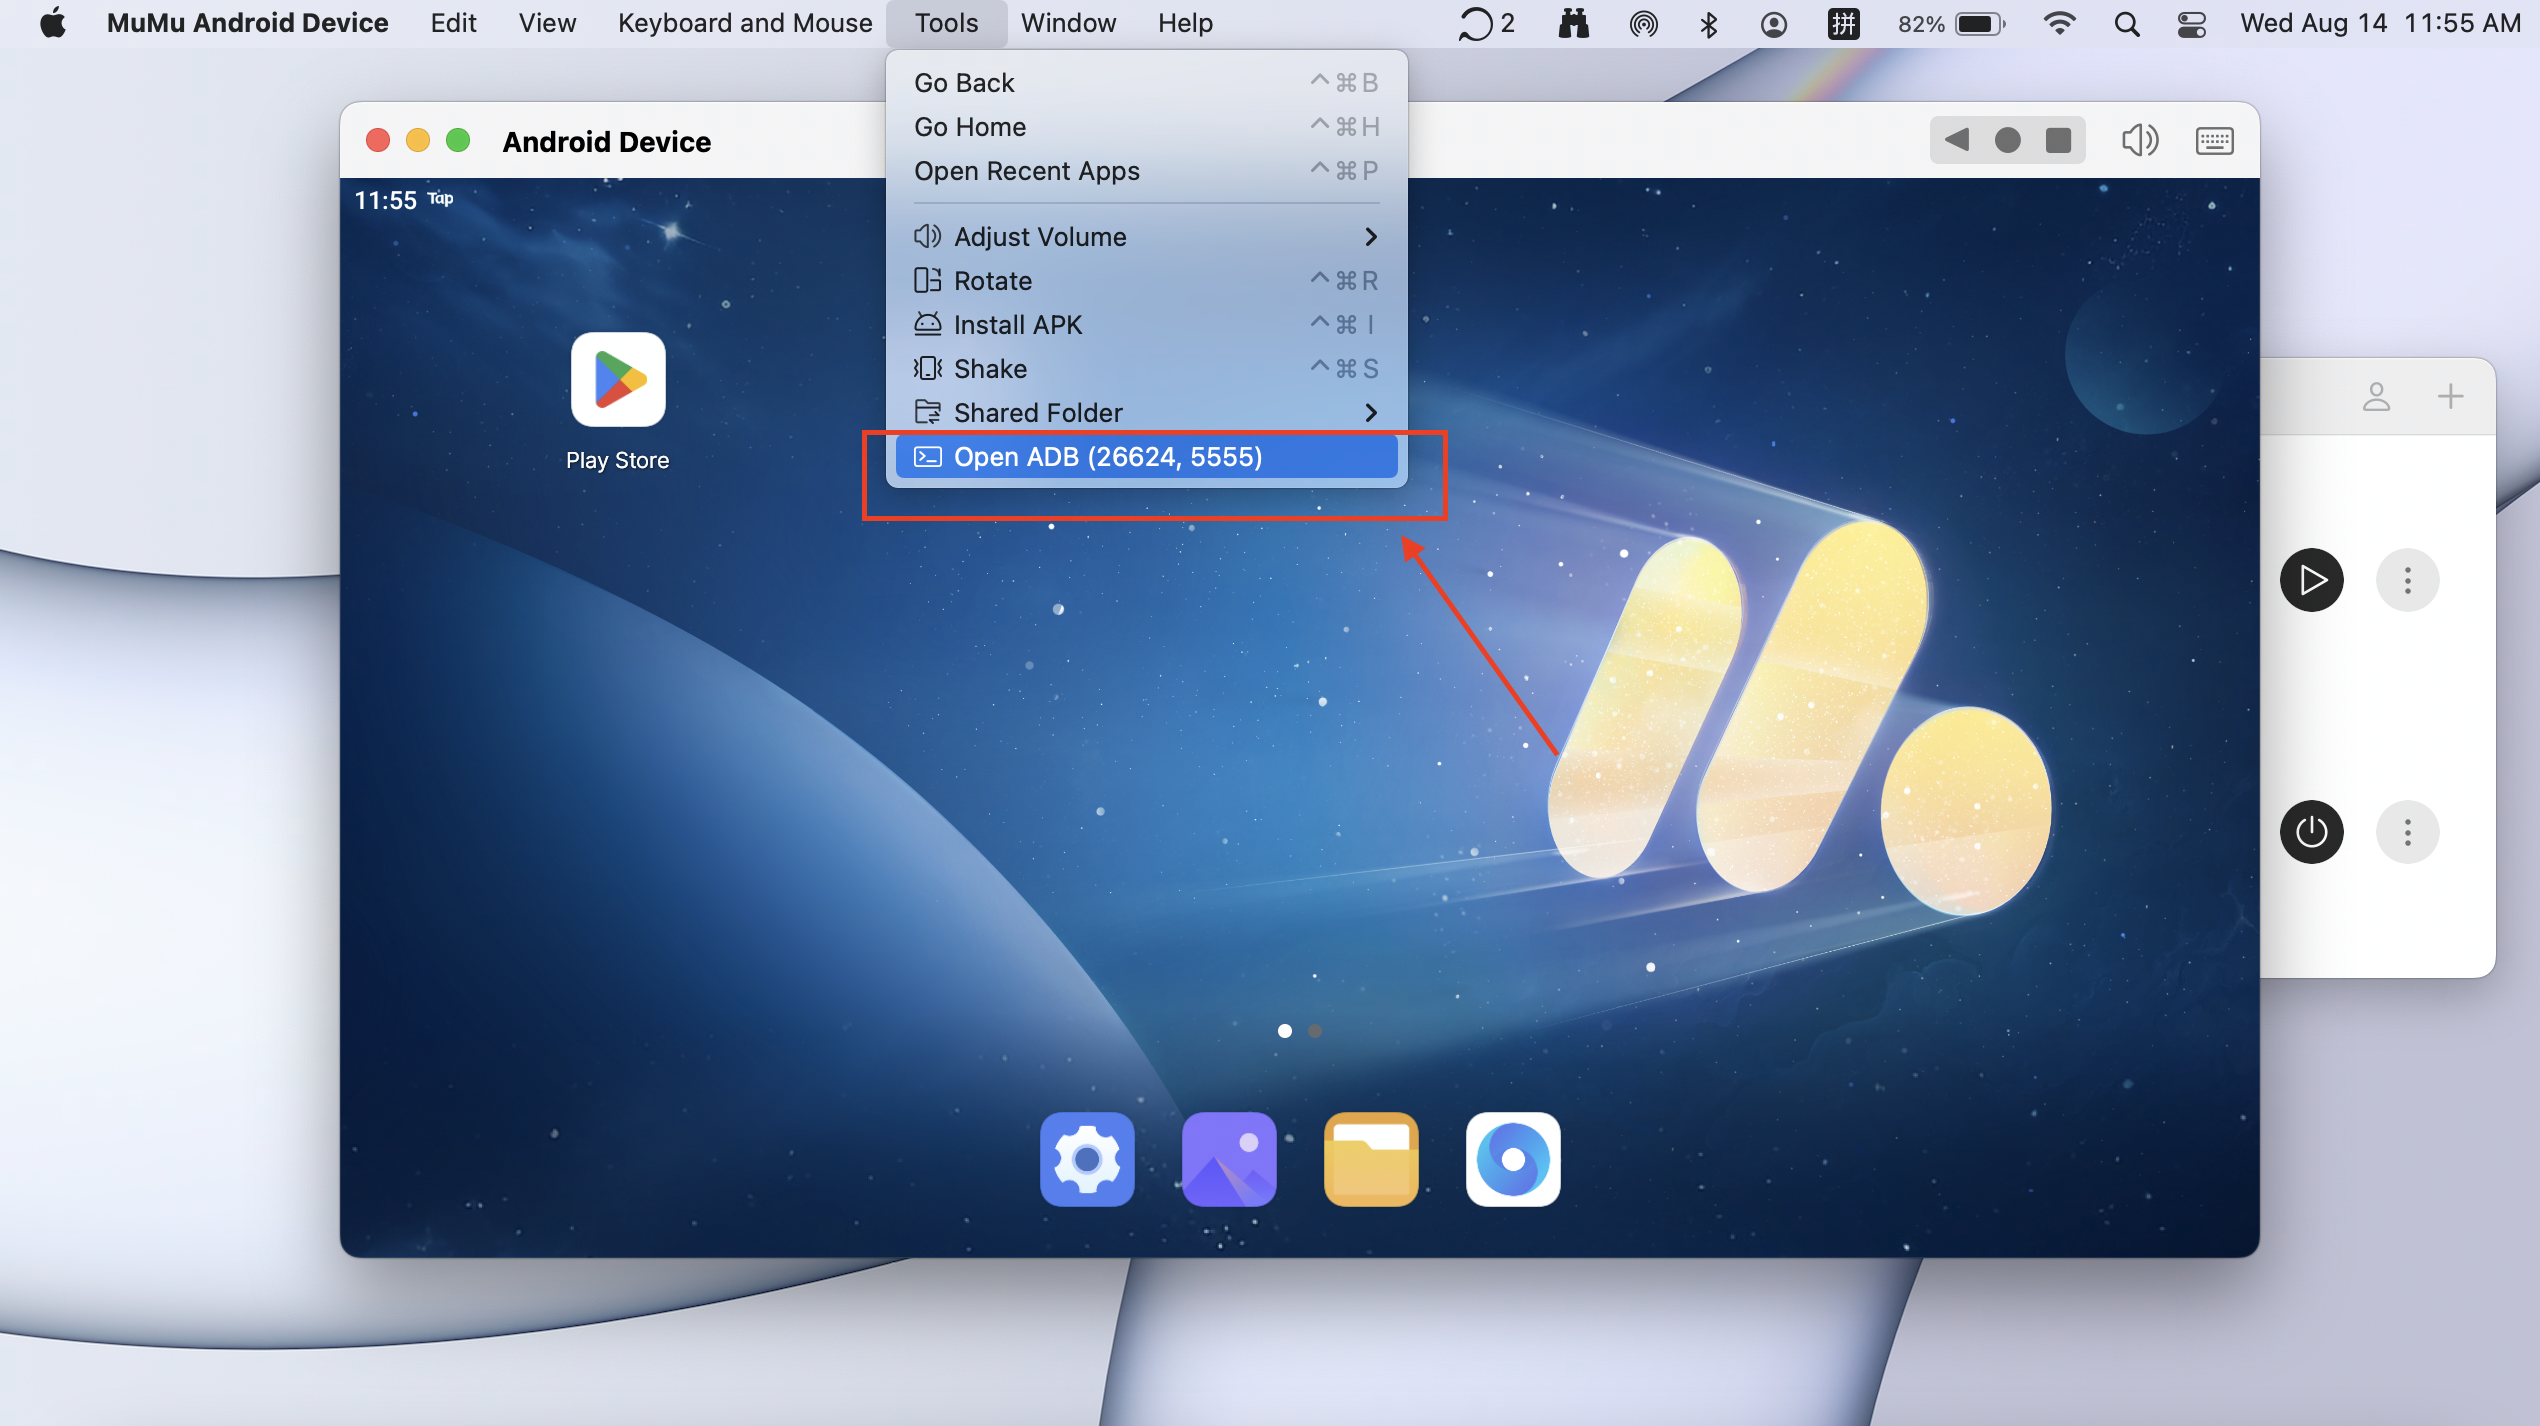Image resolution: width=2540 pixels, height=1426 pixels.
Task: Start the device with the play button
Action: (2311, 580)
